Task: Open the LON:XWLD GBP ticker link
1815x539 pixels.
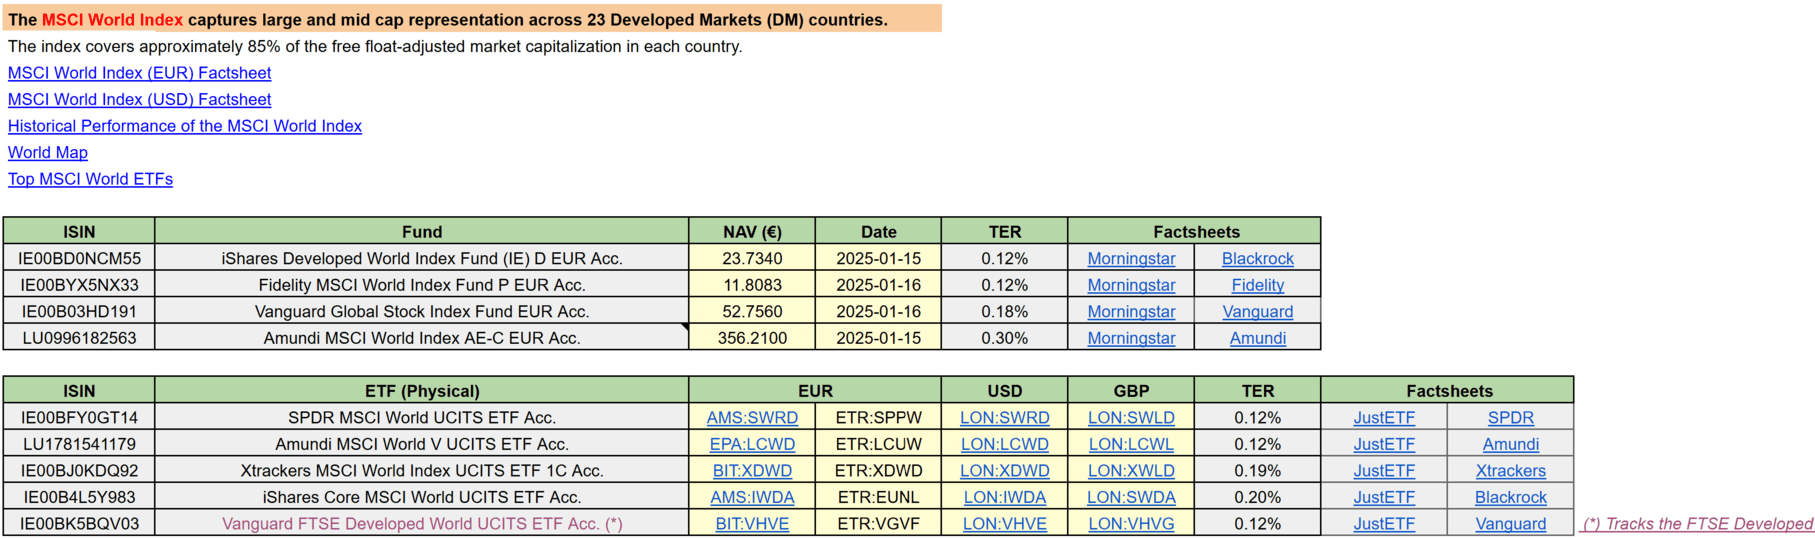Action: tap(1131, 470)
